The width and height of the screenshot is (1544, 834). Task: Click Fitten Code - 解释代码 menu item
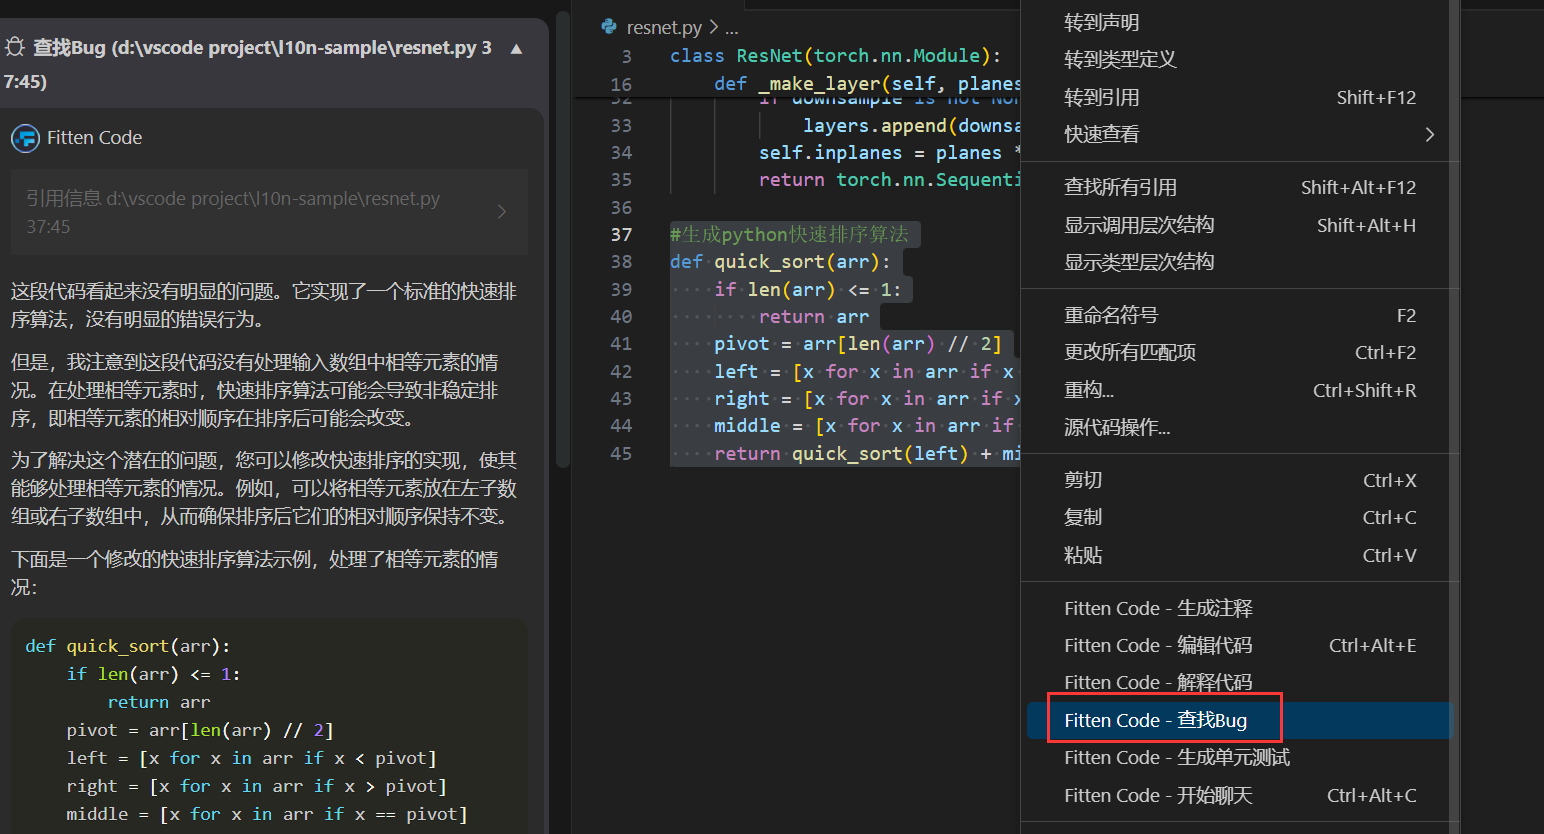click(1158, 682)
